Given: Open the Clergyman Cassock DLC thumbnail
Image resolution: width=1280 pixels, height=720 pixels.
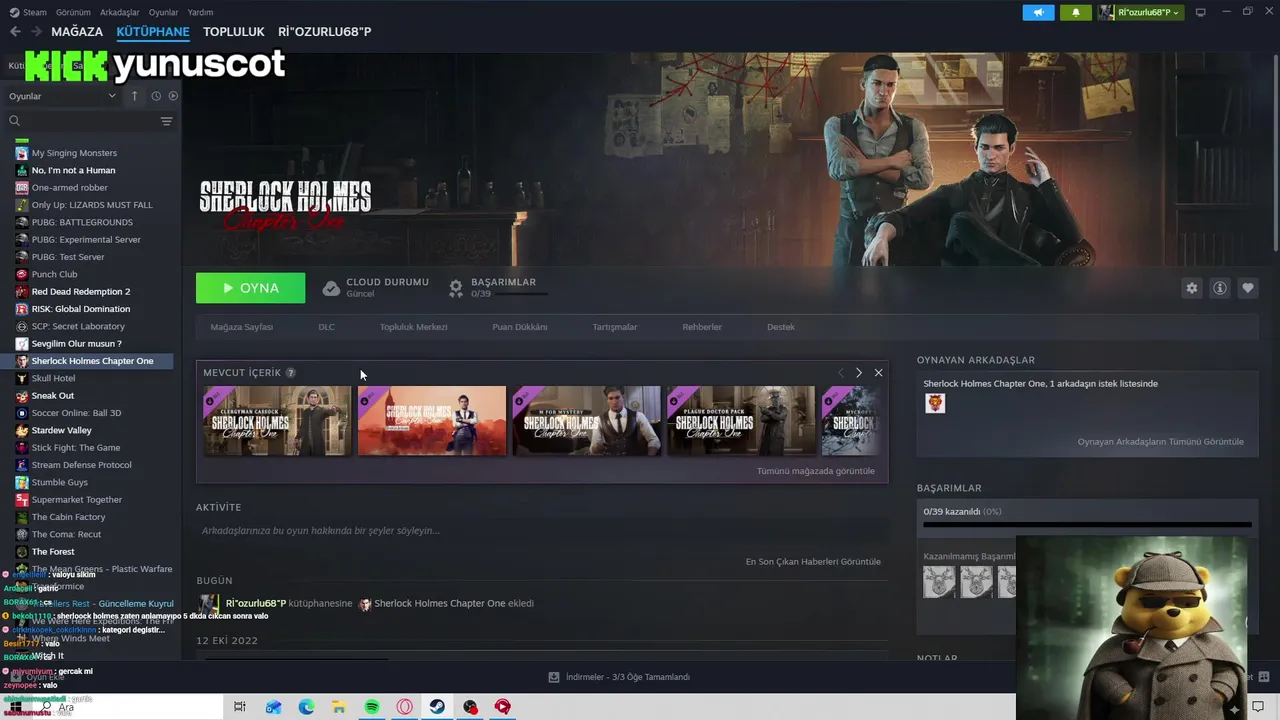Looking at the screenshot, I should [x=277, y=421].
